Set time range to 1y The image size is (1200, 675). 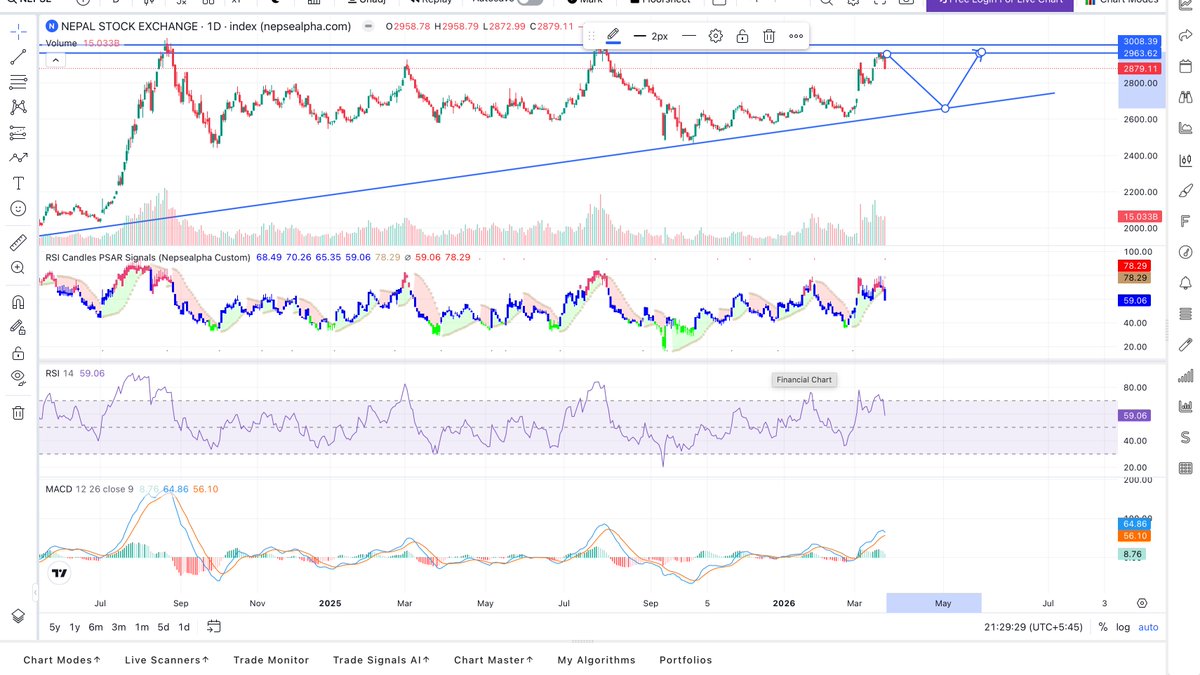click(x=75, y=627)
